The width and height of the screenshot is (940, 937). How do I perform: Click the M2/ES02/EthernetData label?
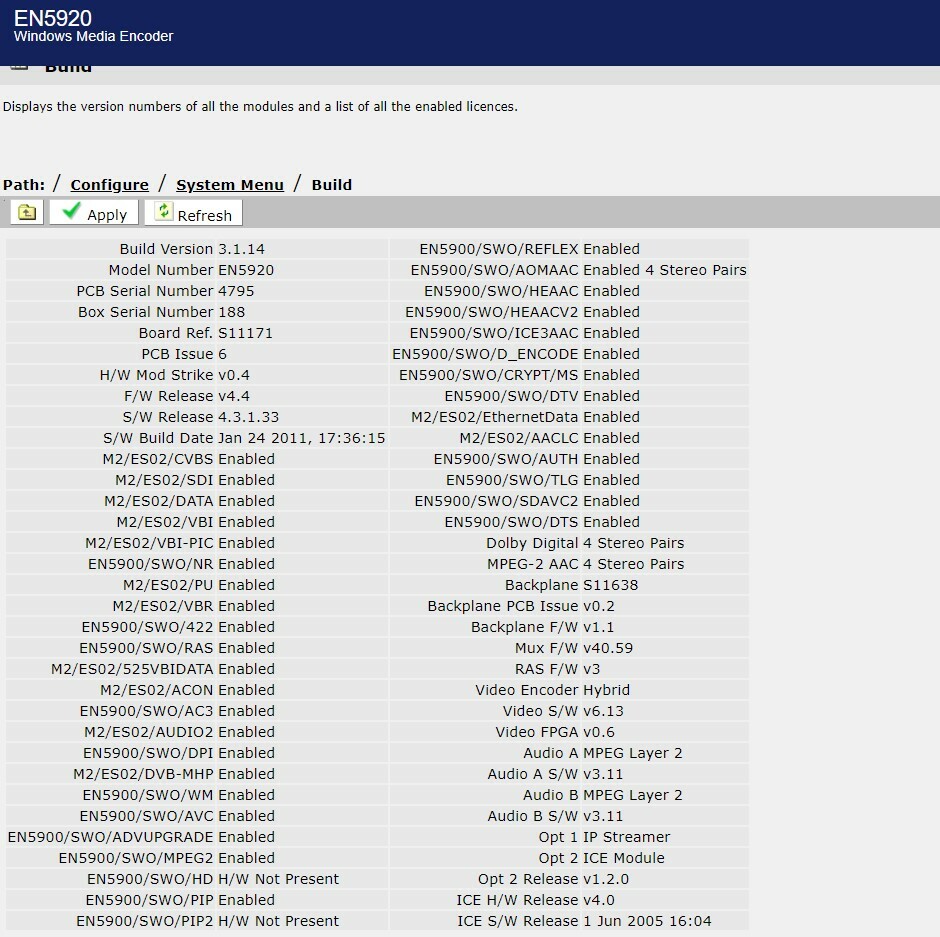495,417
